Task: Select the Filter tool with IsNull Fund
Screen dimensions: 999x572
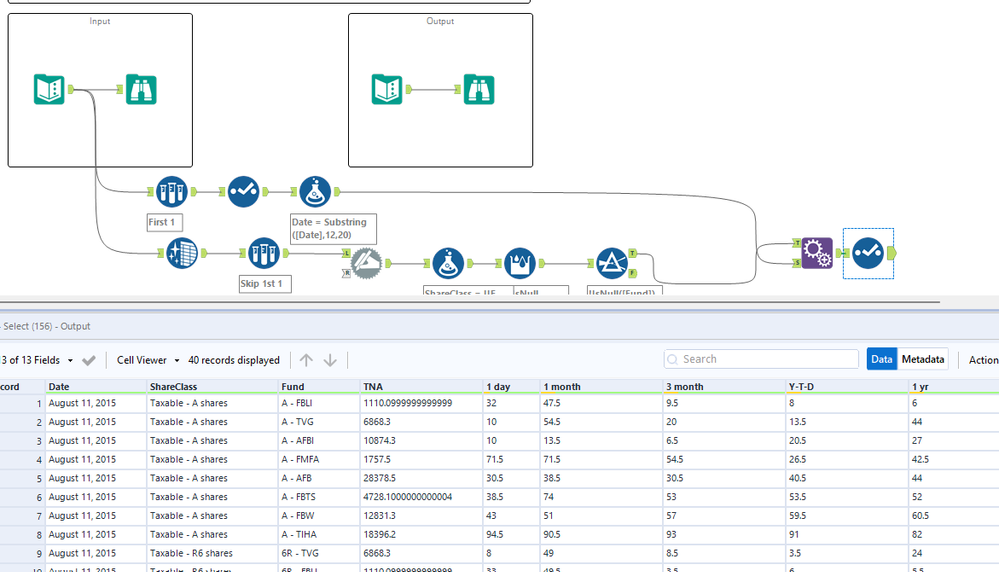Action: coord(611,263)
